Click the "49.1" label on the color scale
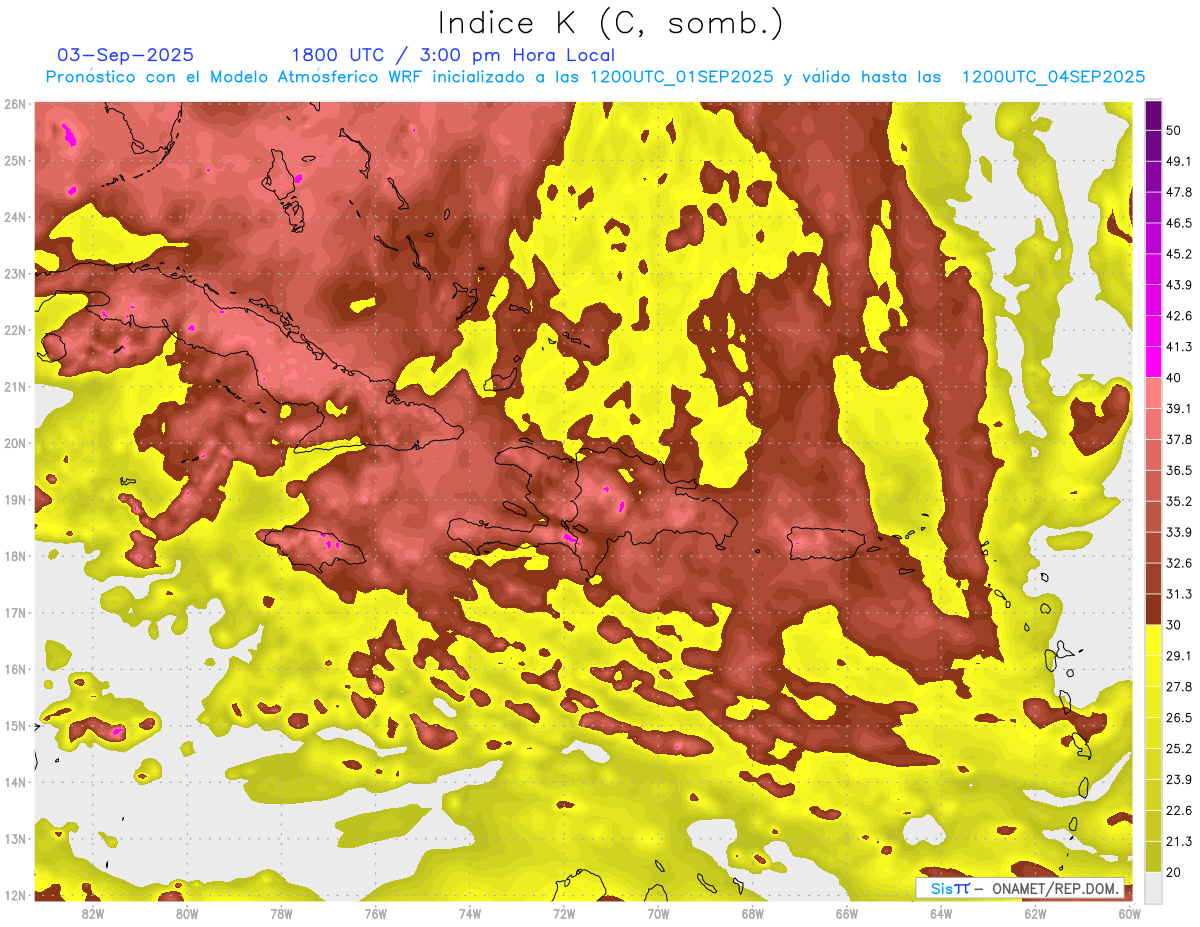 click(x=1179, y=162)
